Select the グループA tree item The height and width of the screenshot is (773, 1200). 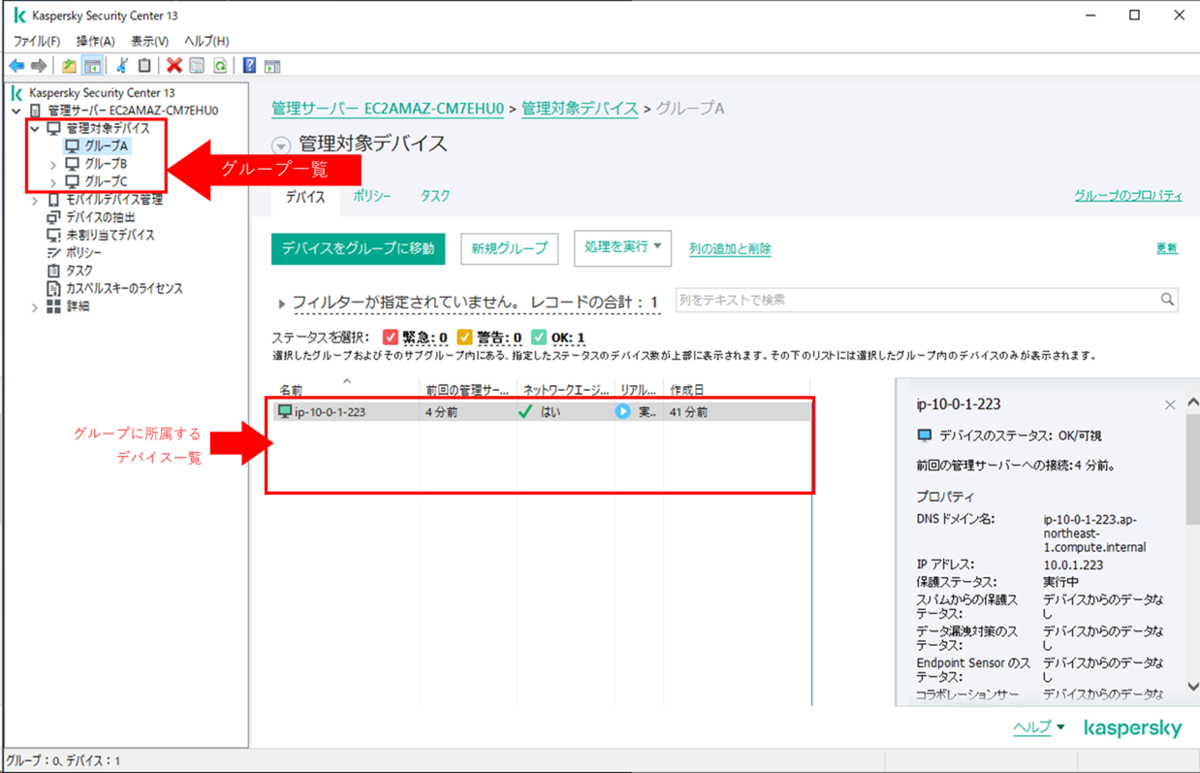(x=97, y=146)
